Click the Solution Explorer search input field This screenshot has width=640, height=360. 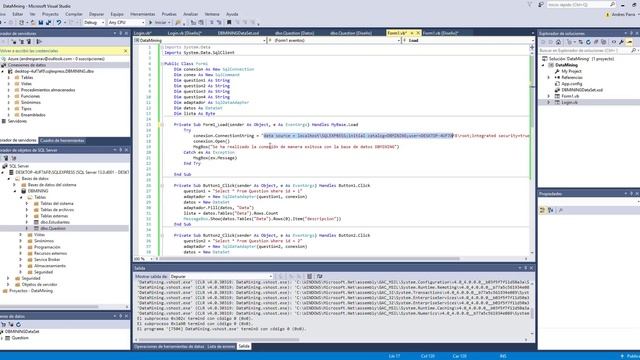tap(585, 51)
